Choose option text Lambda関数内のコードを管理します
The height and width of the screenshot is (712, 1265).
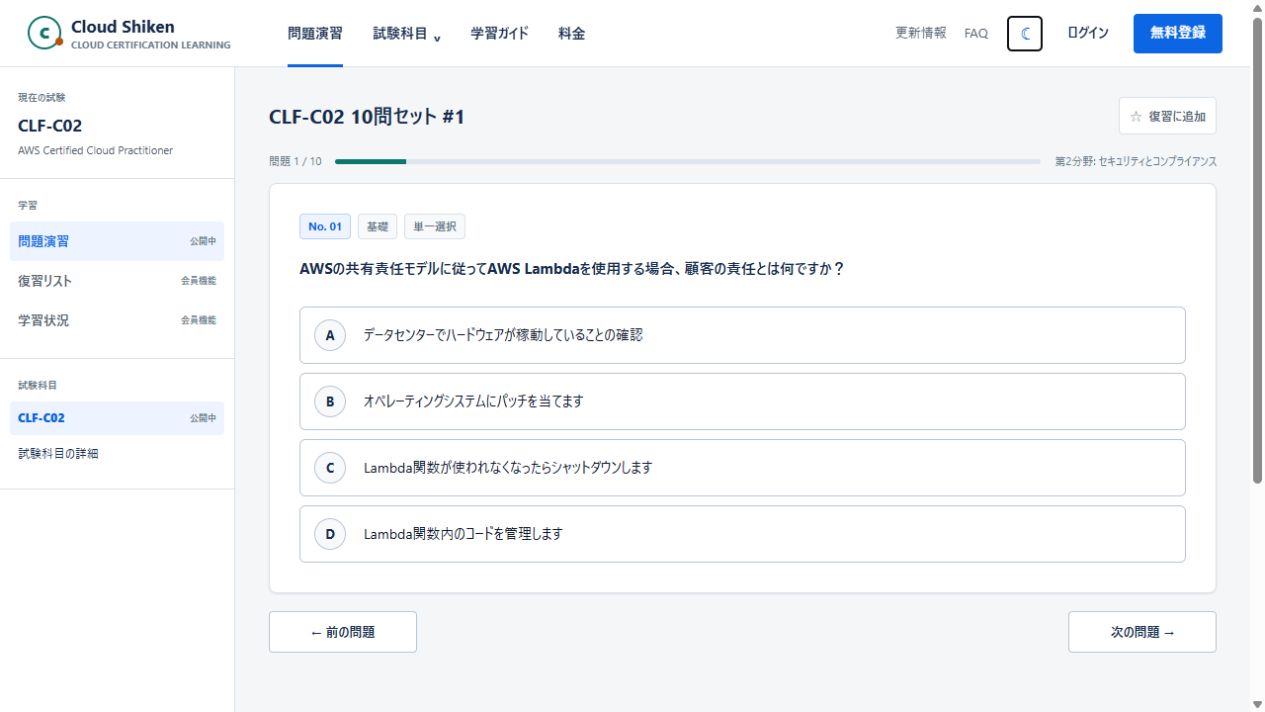click(463, 534)
